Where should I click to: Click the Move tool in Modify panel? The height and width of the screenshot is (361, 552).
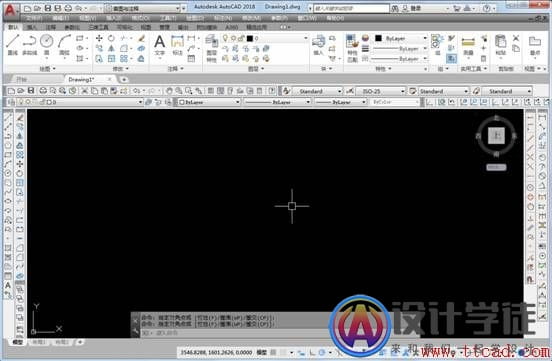[x=99, y=38]
